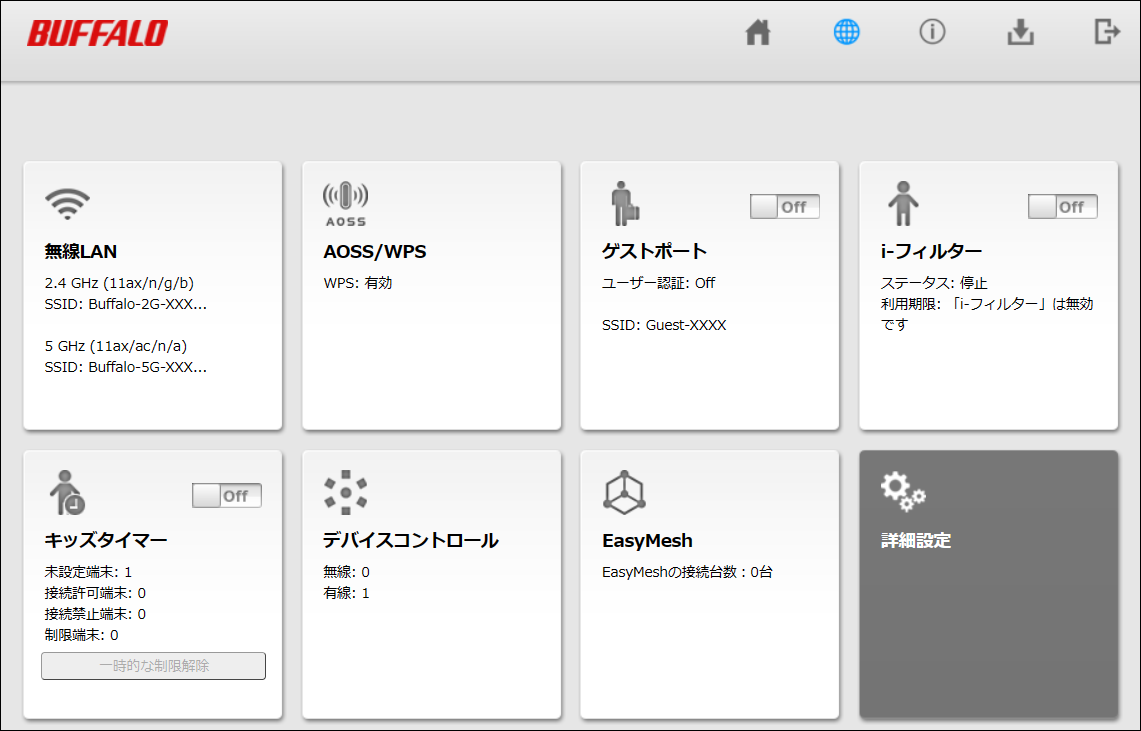Click ステータス: 停止 text
This screenshot has width=1141, height=731.
tap(934, 283)
